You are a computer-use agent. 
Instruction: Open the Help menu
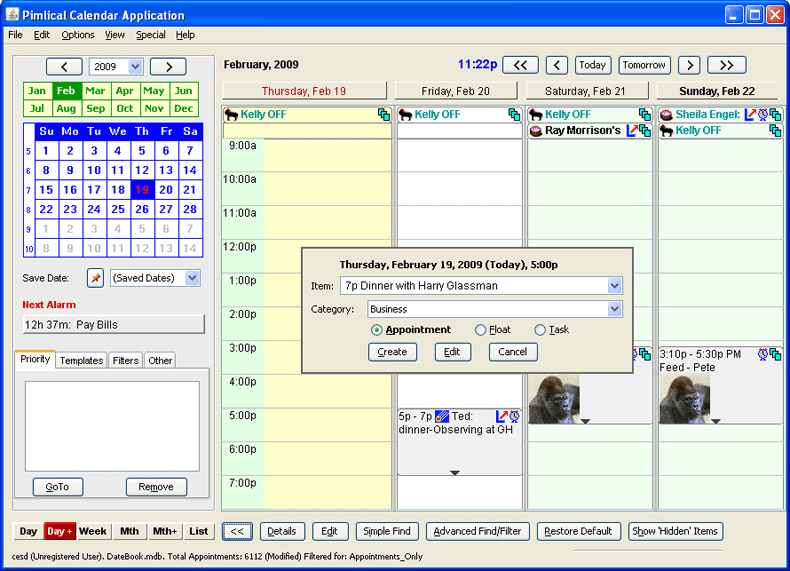click(185, 35)
